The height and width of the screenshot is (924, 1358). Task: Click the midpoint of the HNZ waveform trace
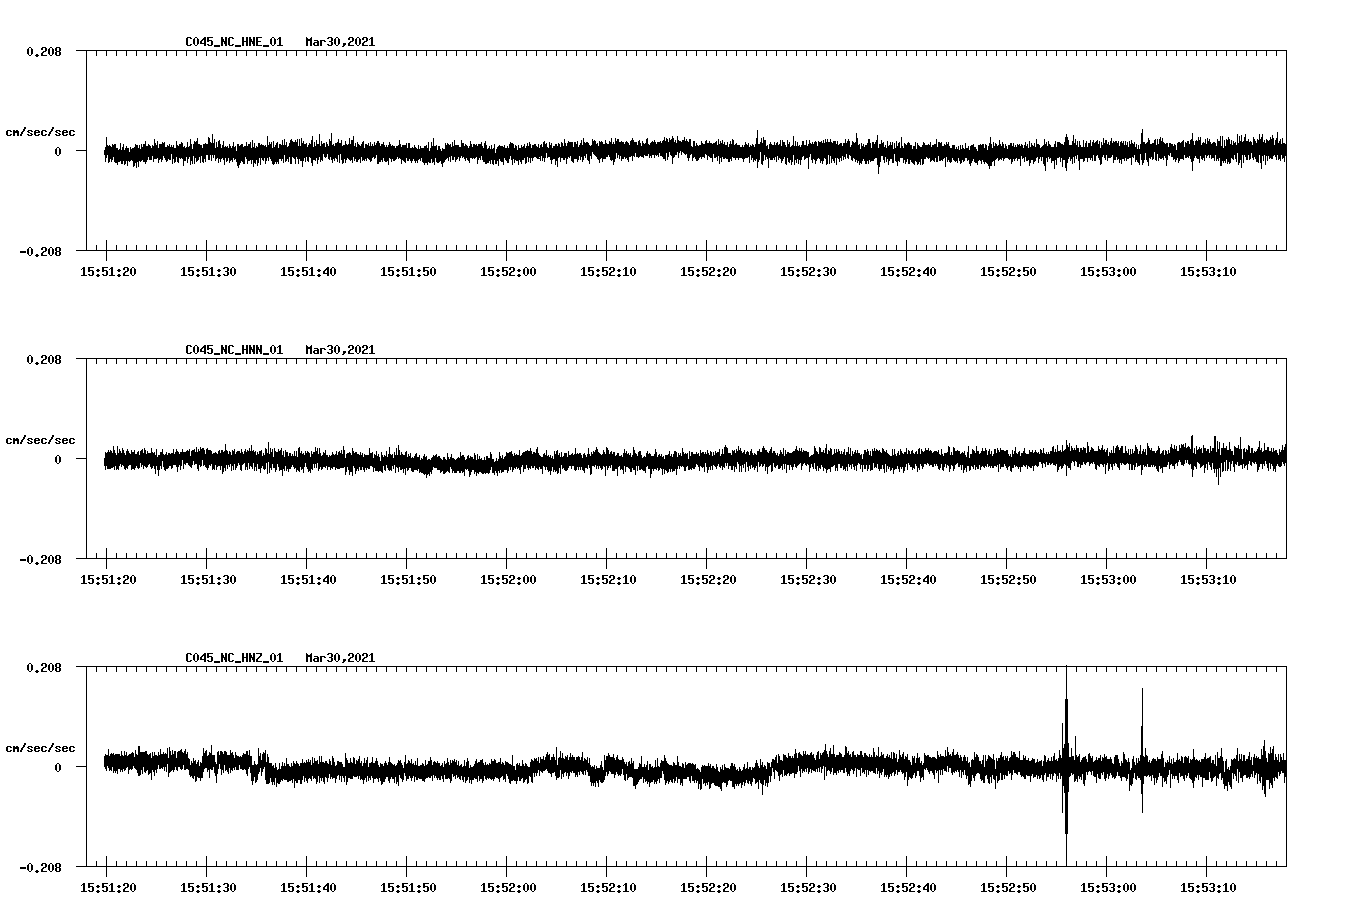click(690, 768)
